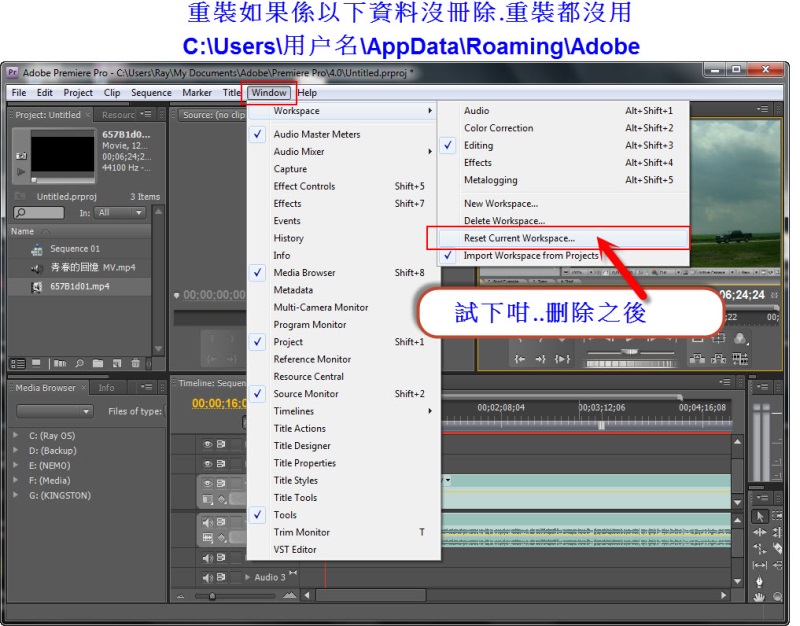Click Play In to Out in Program Monitor
Screen dimensions: 800x626
[562, 359]
